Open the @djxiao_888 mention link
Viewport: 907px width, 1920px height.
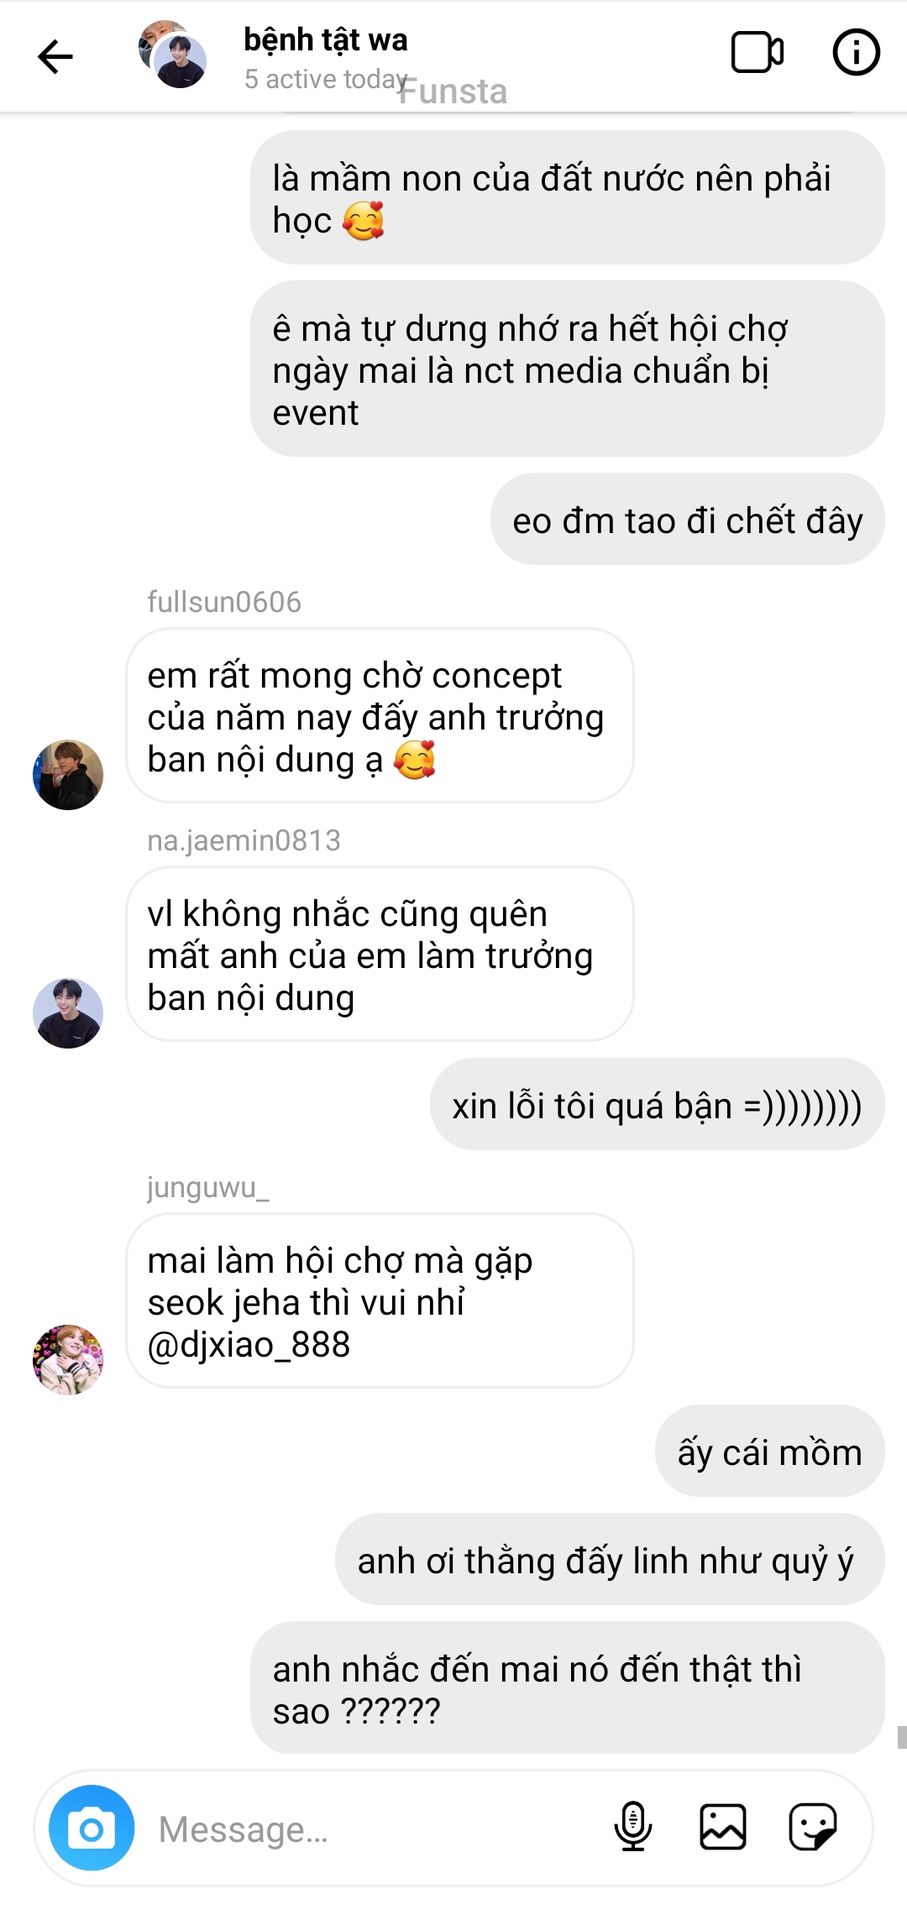249,1345
